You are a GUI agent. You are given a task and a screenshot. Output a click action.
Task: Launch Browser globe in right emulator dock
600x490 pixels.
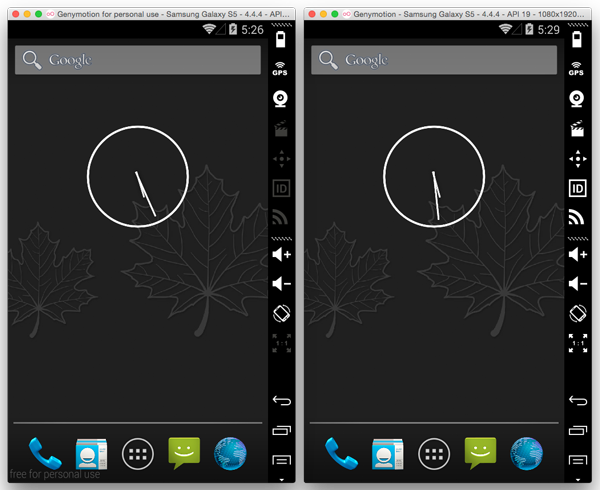coord(527,454)
